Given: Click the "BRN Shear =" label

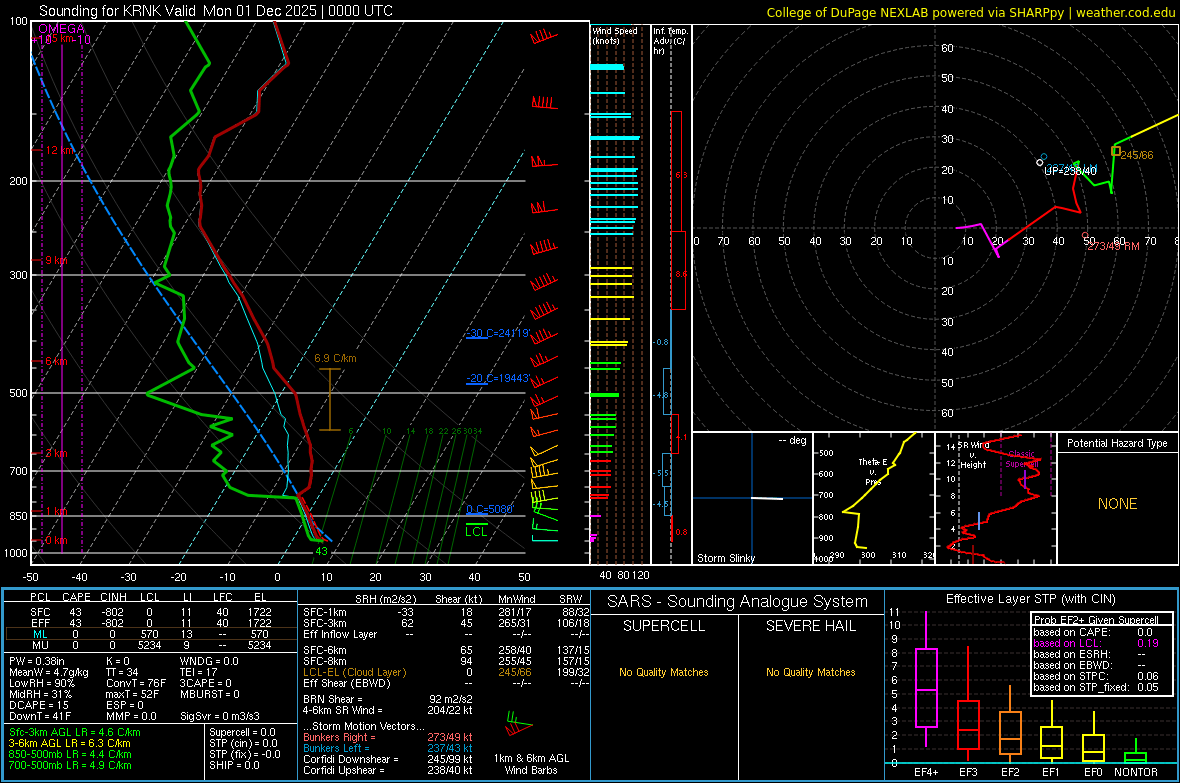Looking at the screenshot, I should point(333,699).
